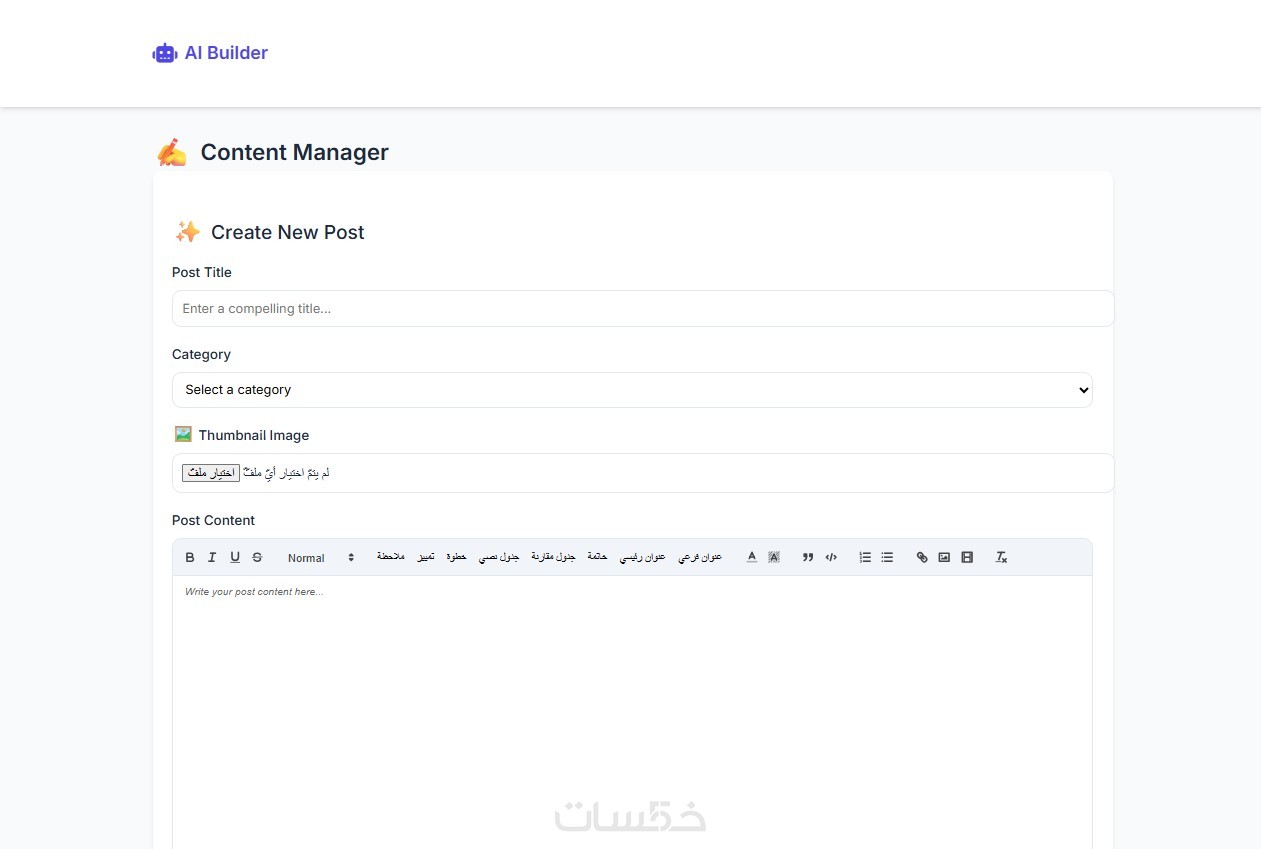Screen dimensions: 1261x849
Task: Clear text formatting
Action: (1001, 558)
